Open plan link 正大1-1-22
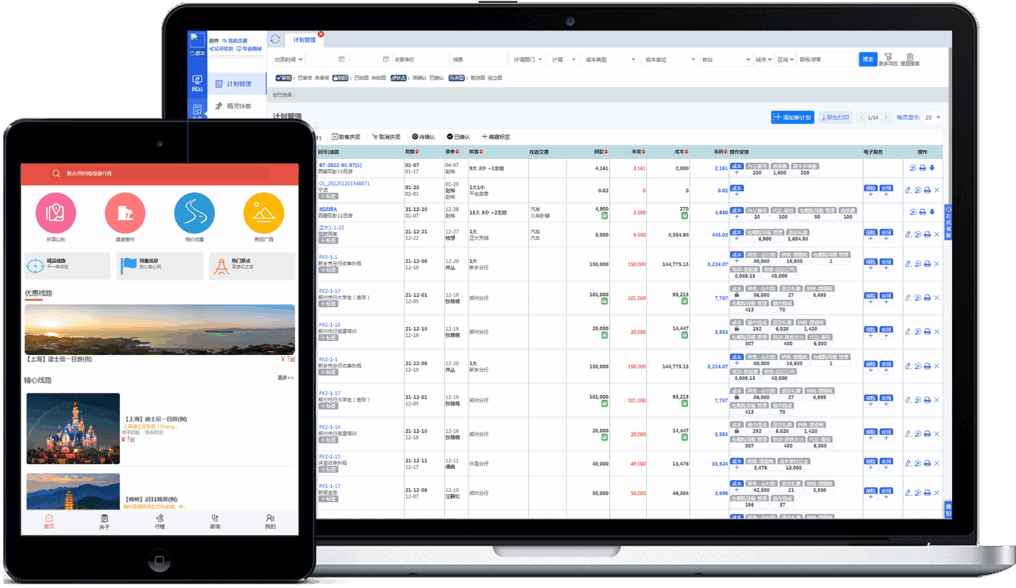The image size is (1016, 588). click(331, 228)
